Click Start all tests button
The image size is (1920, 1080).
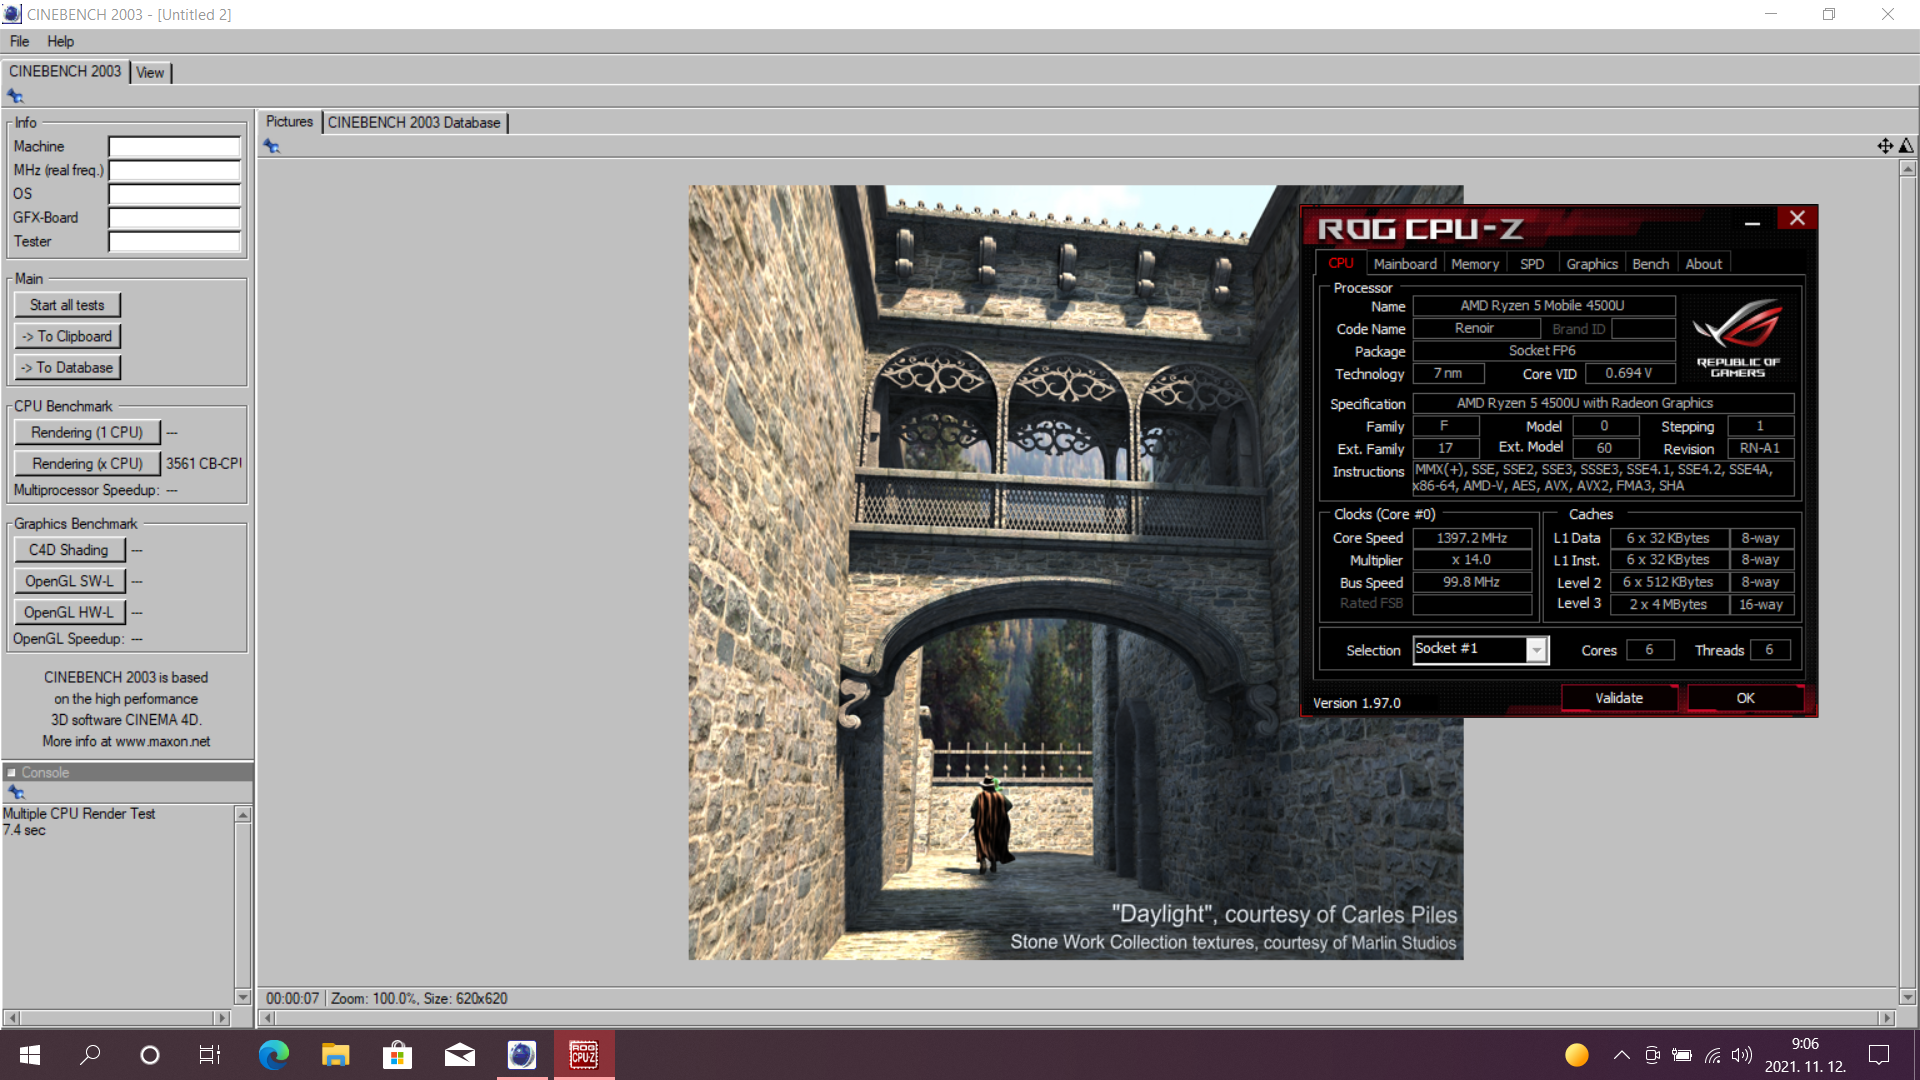pos(67,305)
